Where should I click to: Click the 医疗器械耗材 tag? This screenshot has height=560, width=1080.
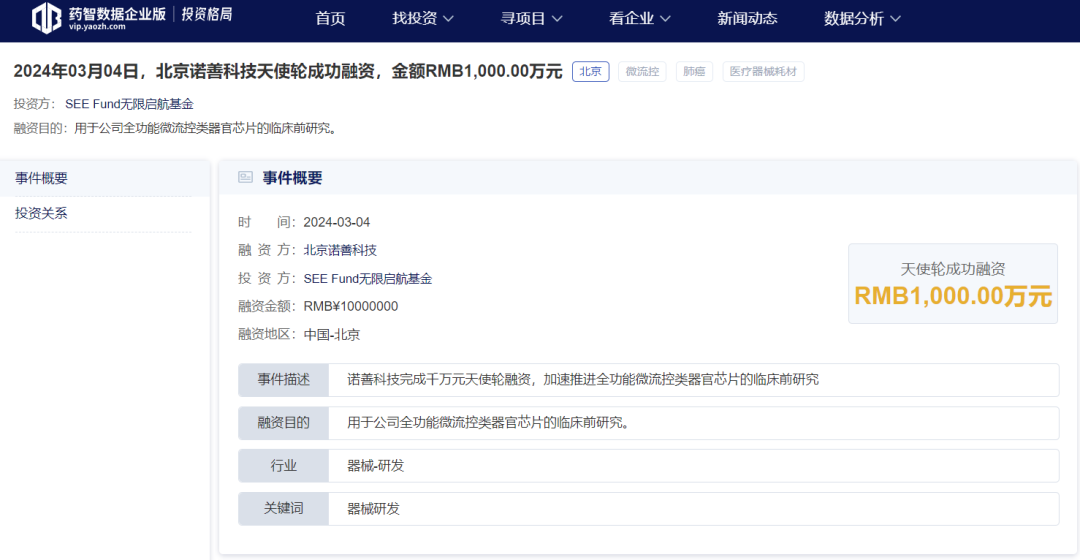[763, 72]
